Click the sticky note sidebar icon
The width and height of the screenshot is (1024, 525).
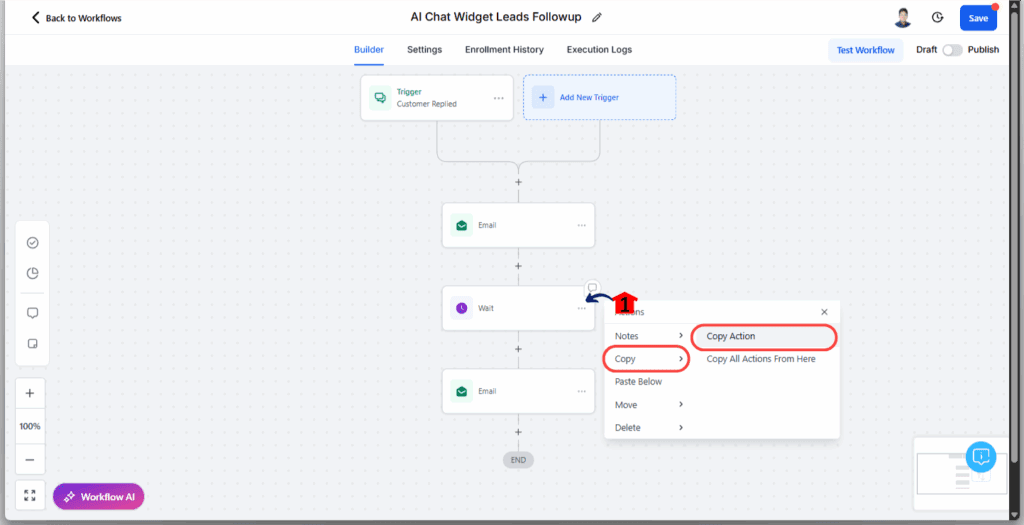tap(32, 343)
